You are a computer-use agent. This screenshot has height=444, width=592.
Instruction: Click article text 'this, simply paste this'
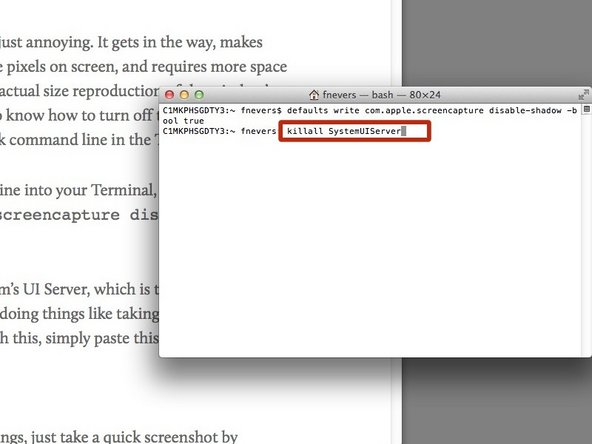tap(85, 338)
